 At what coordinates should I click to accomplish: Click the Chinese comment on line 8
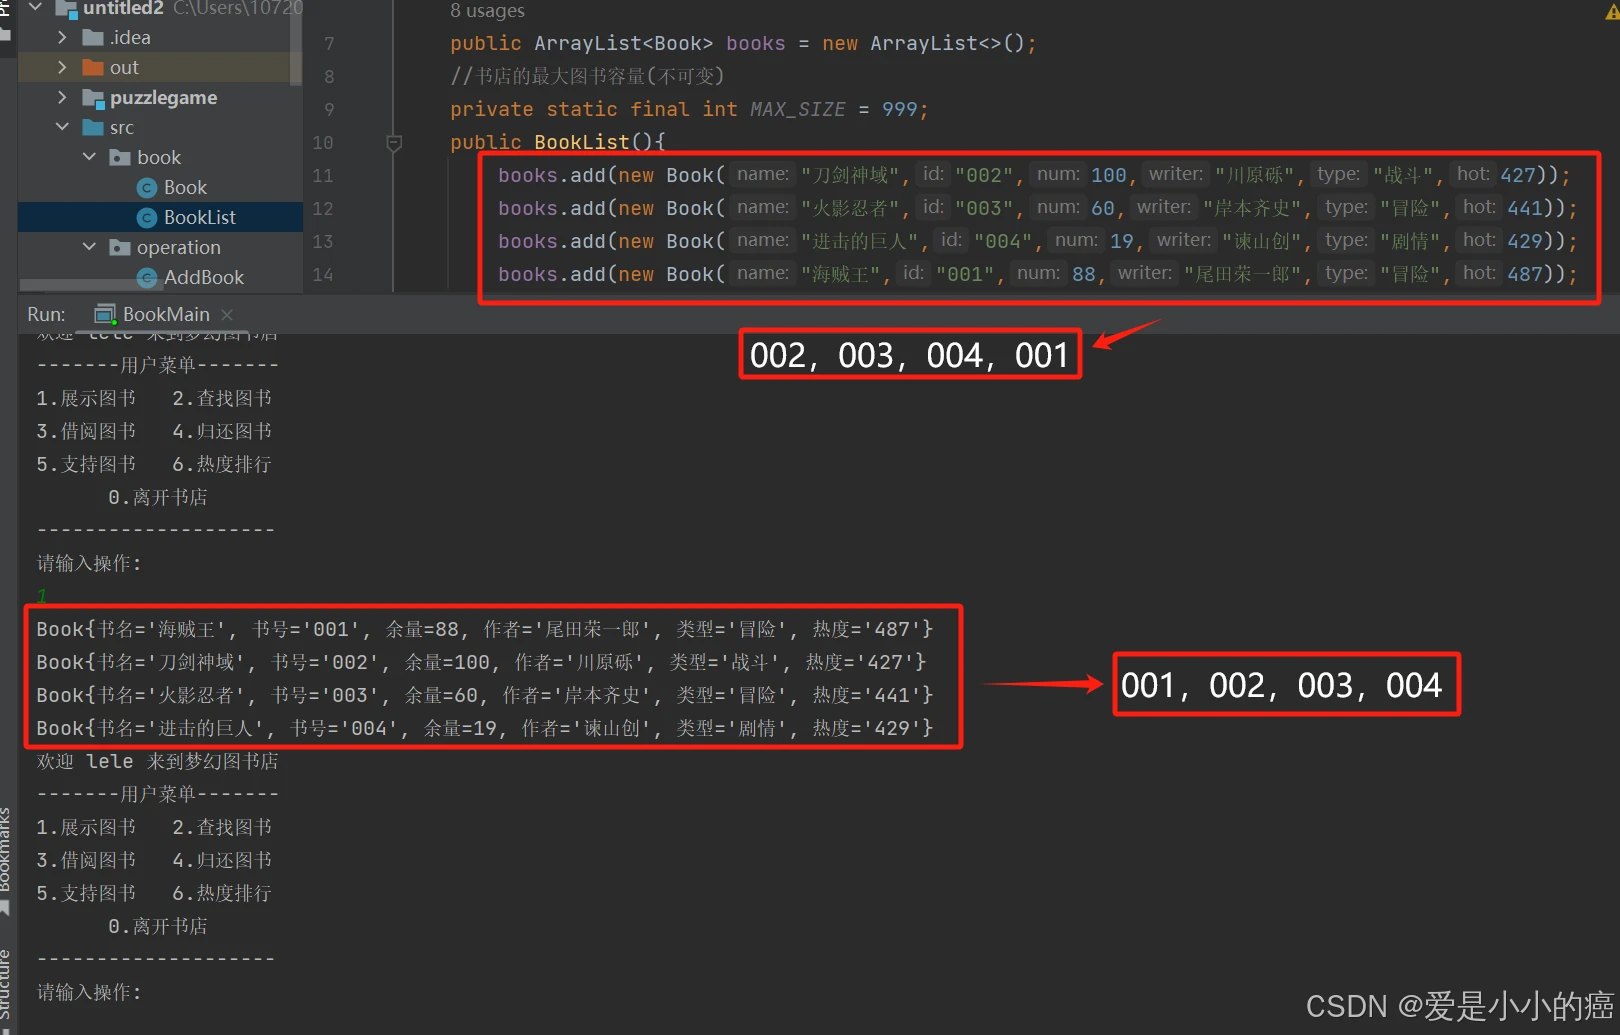click(x=587, y=76)
